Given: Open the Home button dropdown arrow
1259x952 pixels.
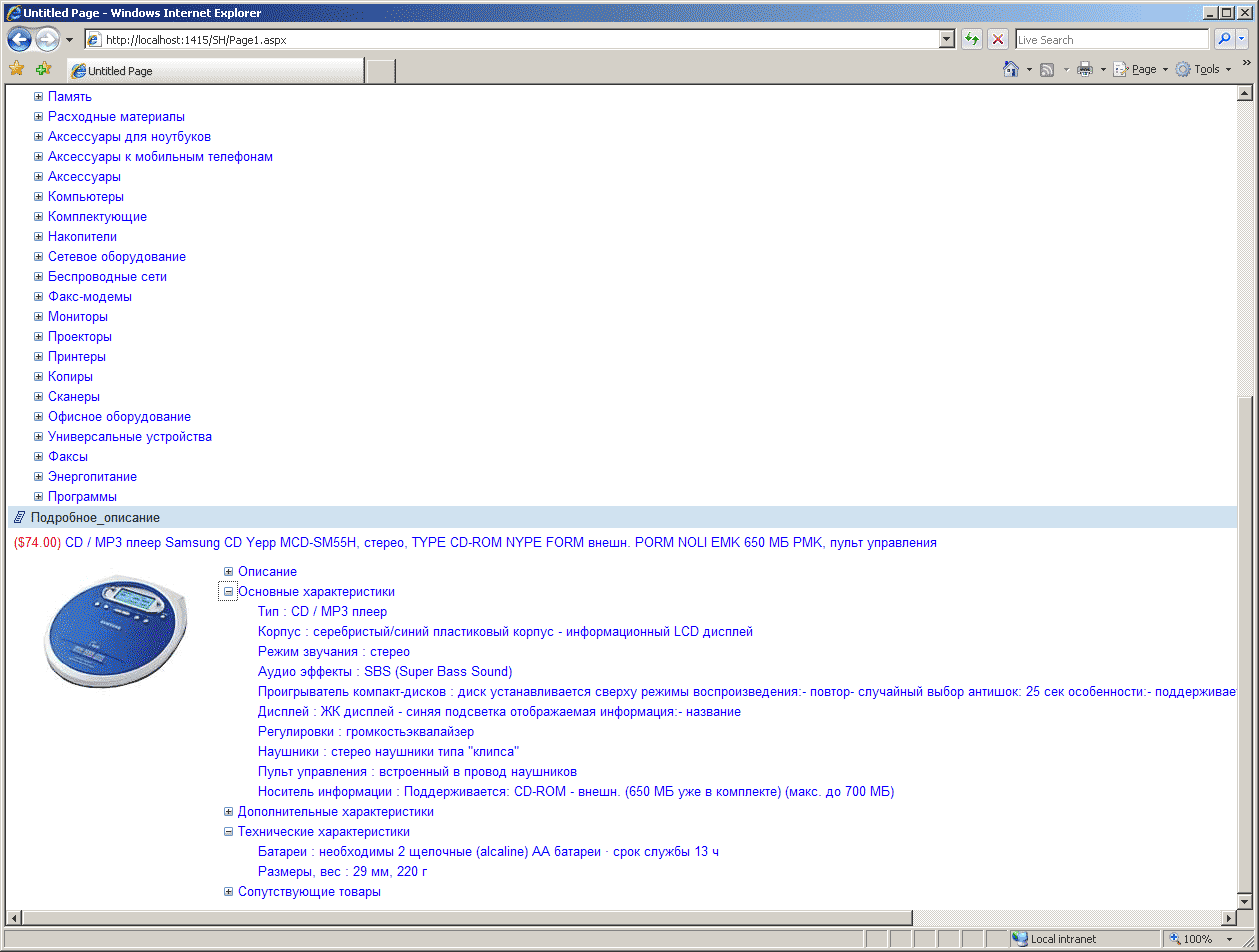Looking at the screenshot, I should click(x=1029, y=69).
